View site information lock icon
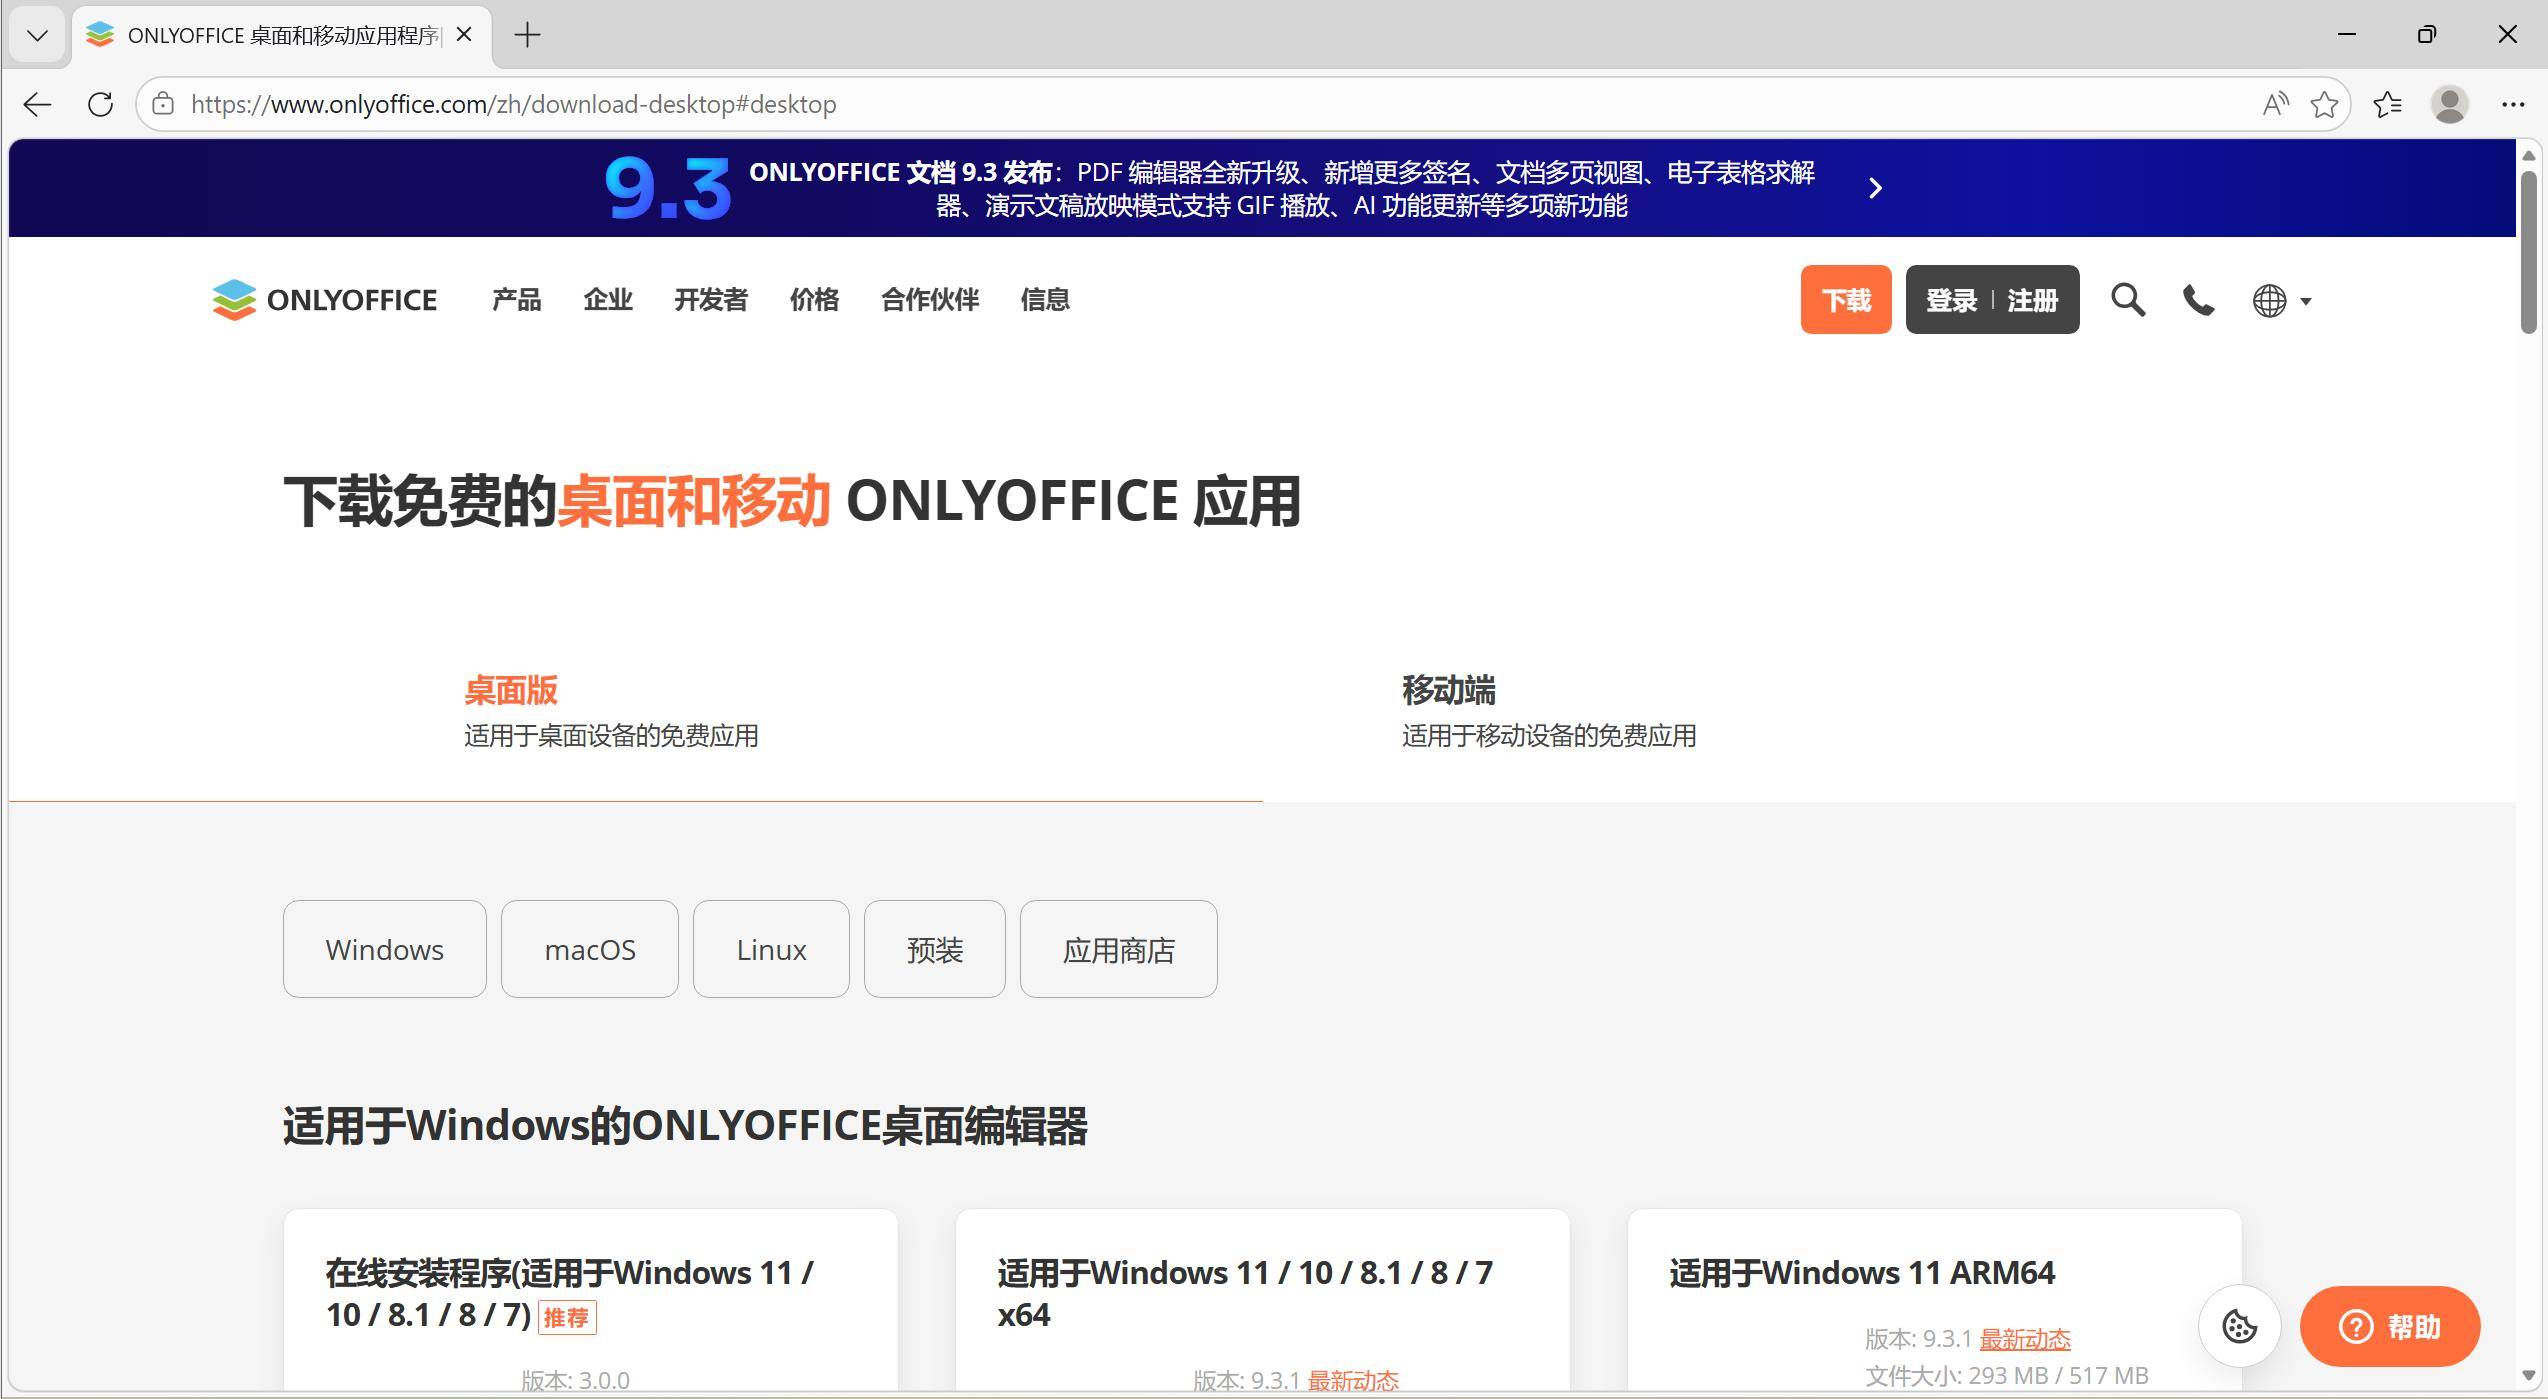The image size is (2548, 1399). pos(163,104)
